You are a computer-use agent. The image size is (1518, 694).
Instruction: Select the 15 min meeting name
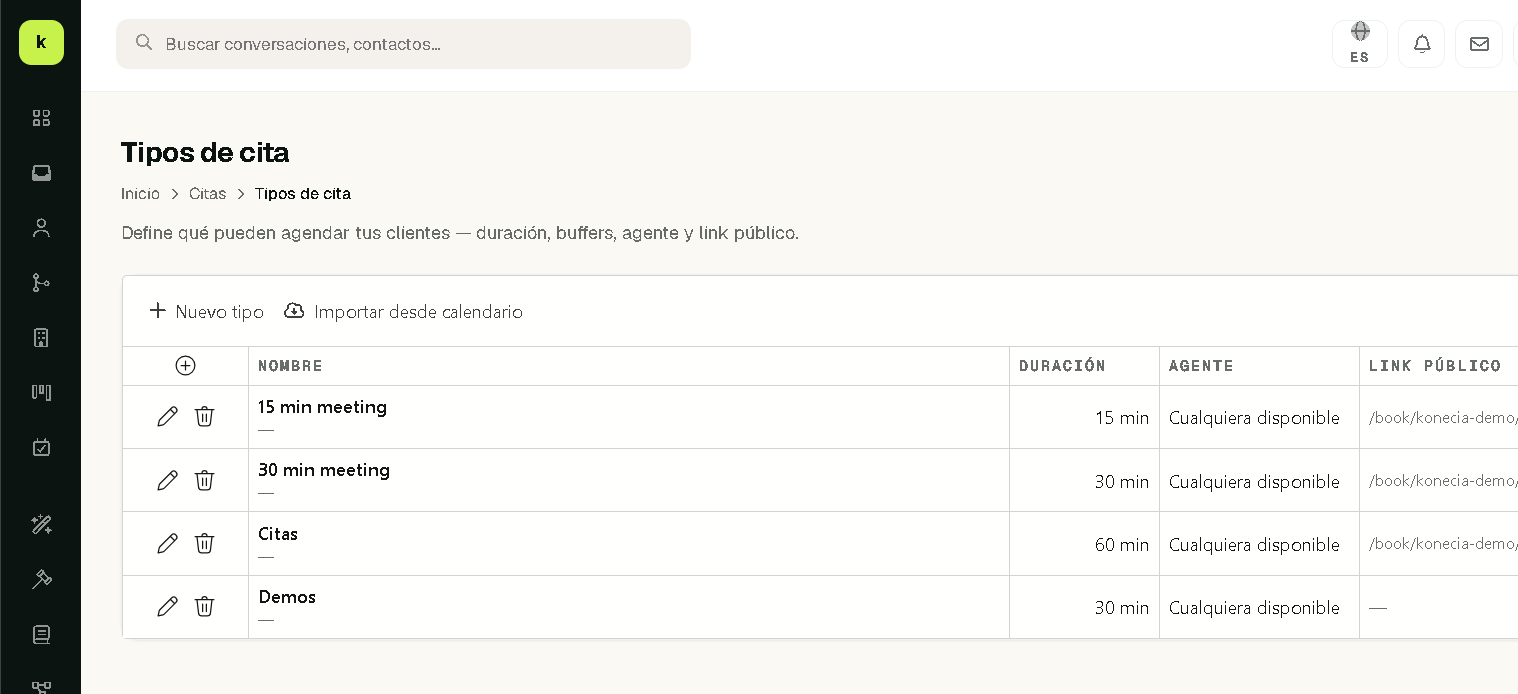(x=322, y=407)
